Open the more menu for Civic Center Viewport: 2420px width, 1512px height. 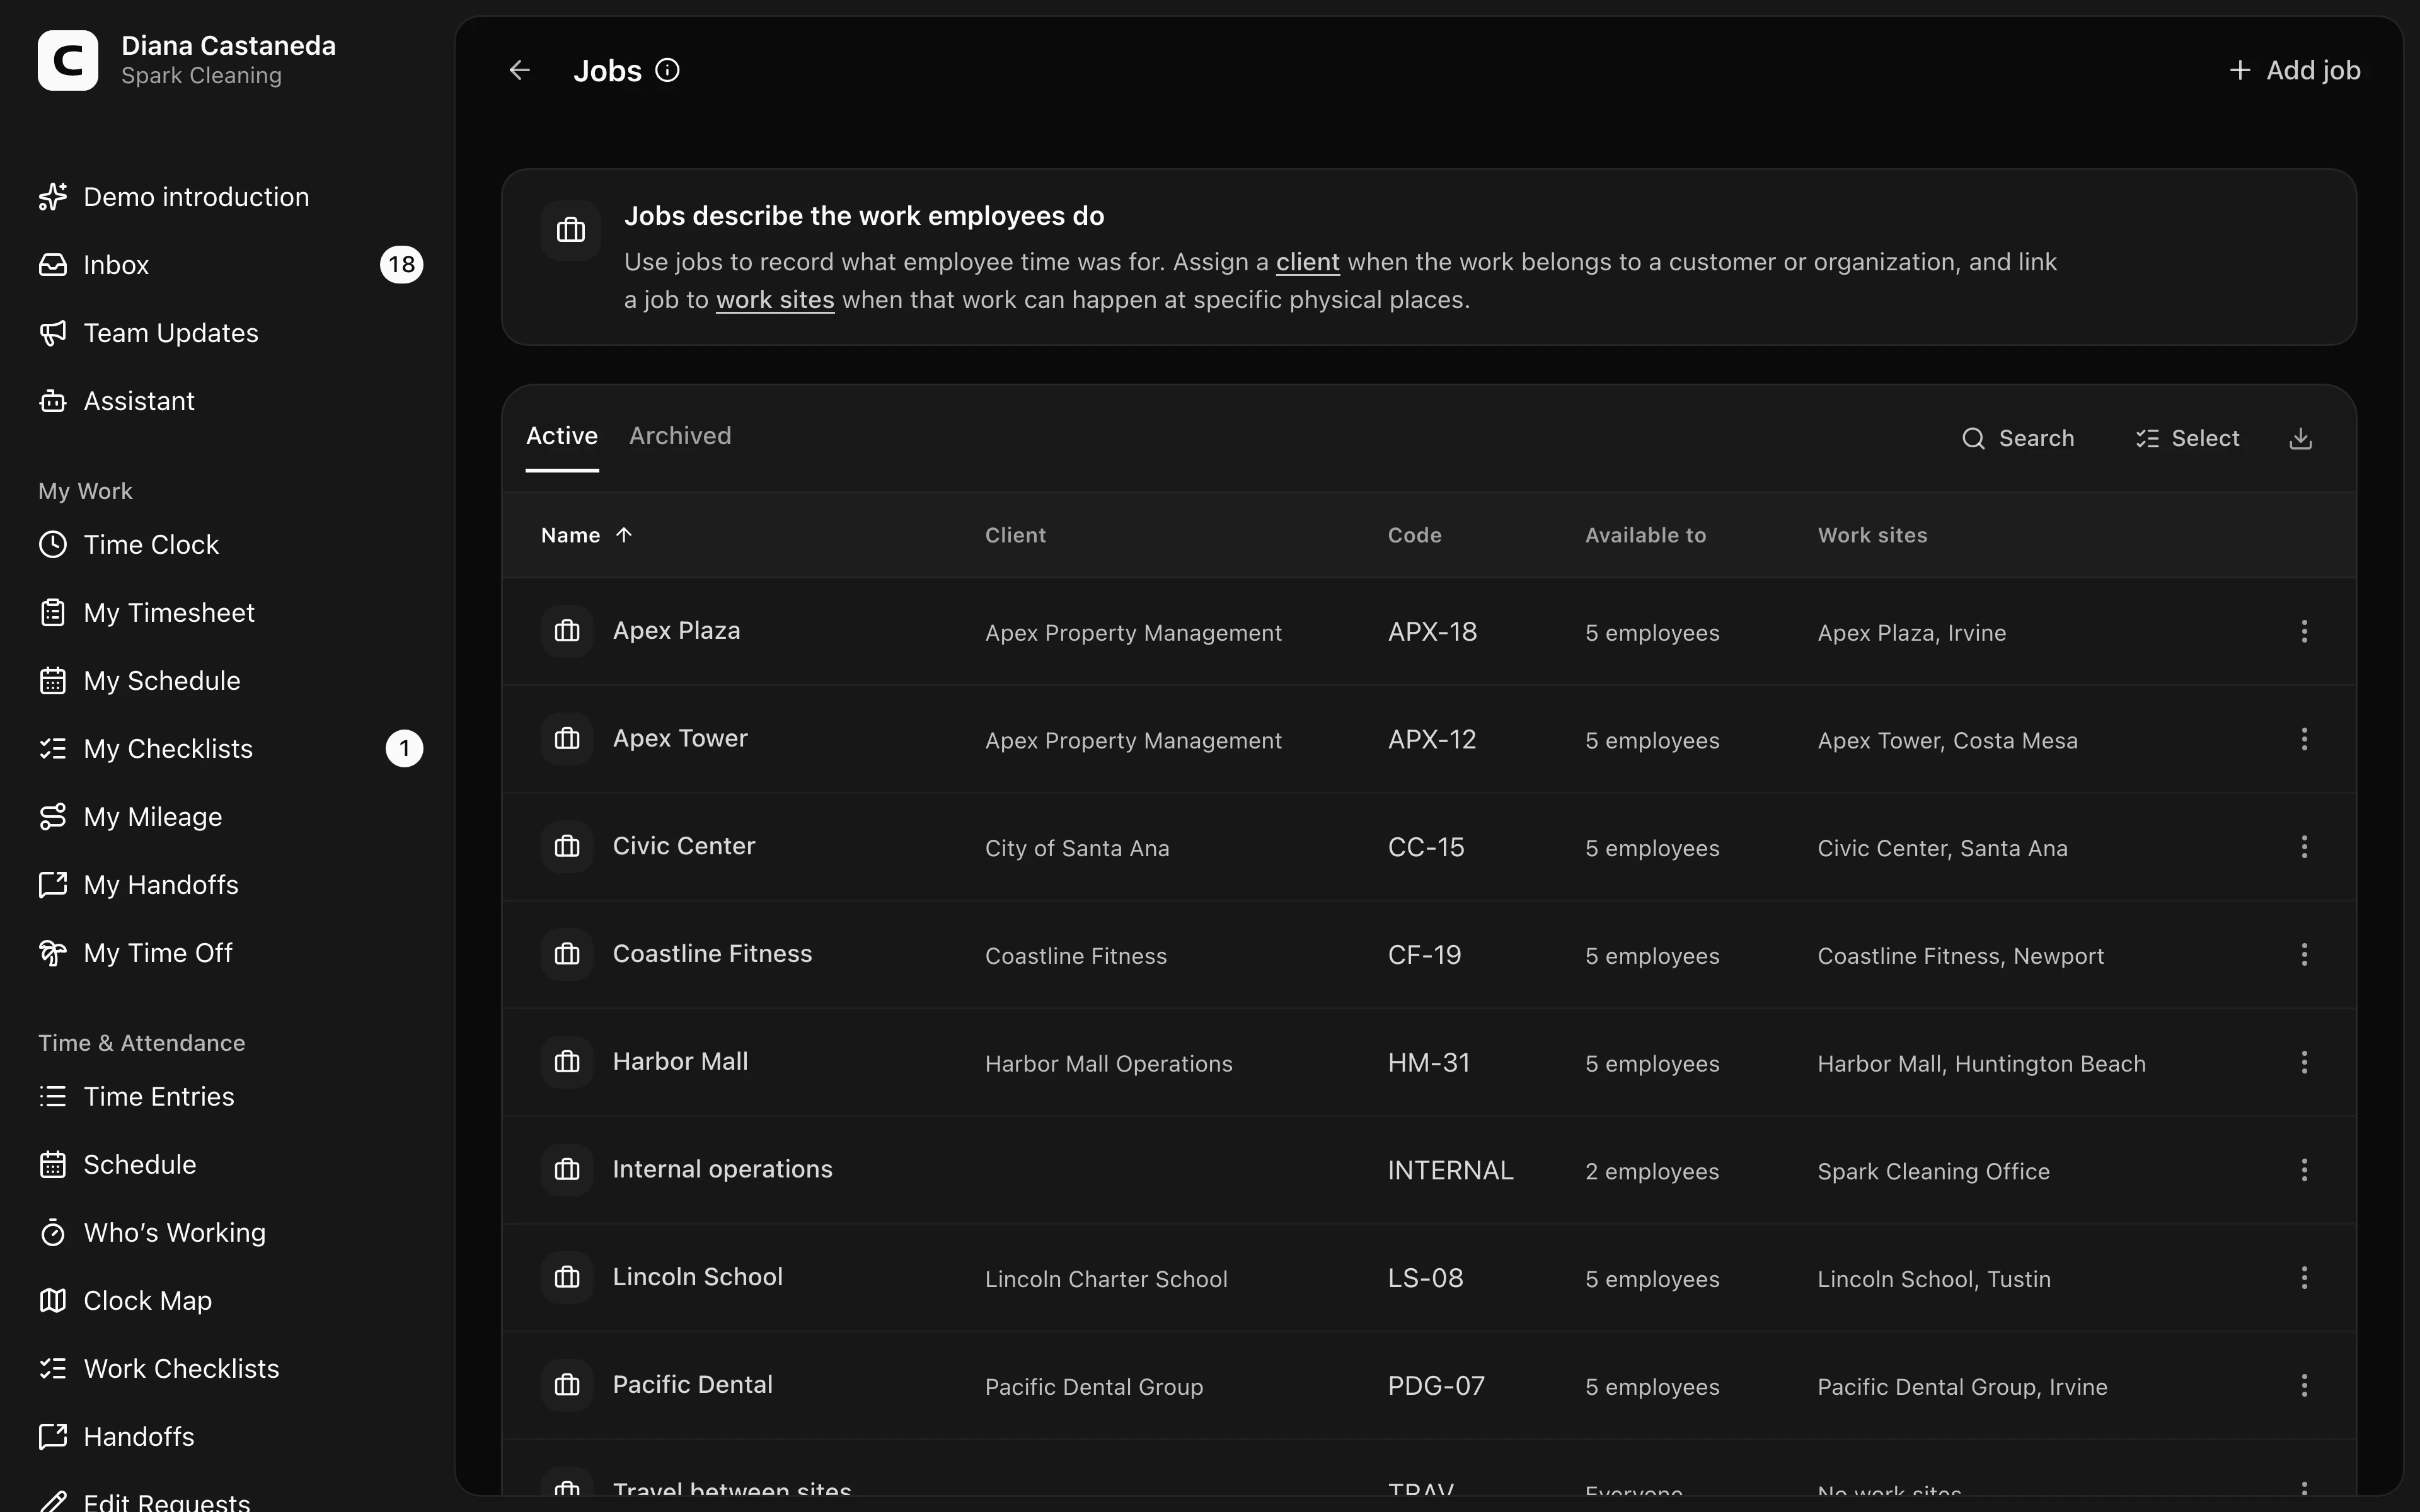pos(2304,847)
